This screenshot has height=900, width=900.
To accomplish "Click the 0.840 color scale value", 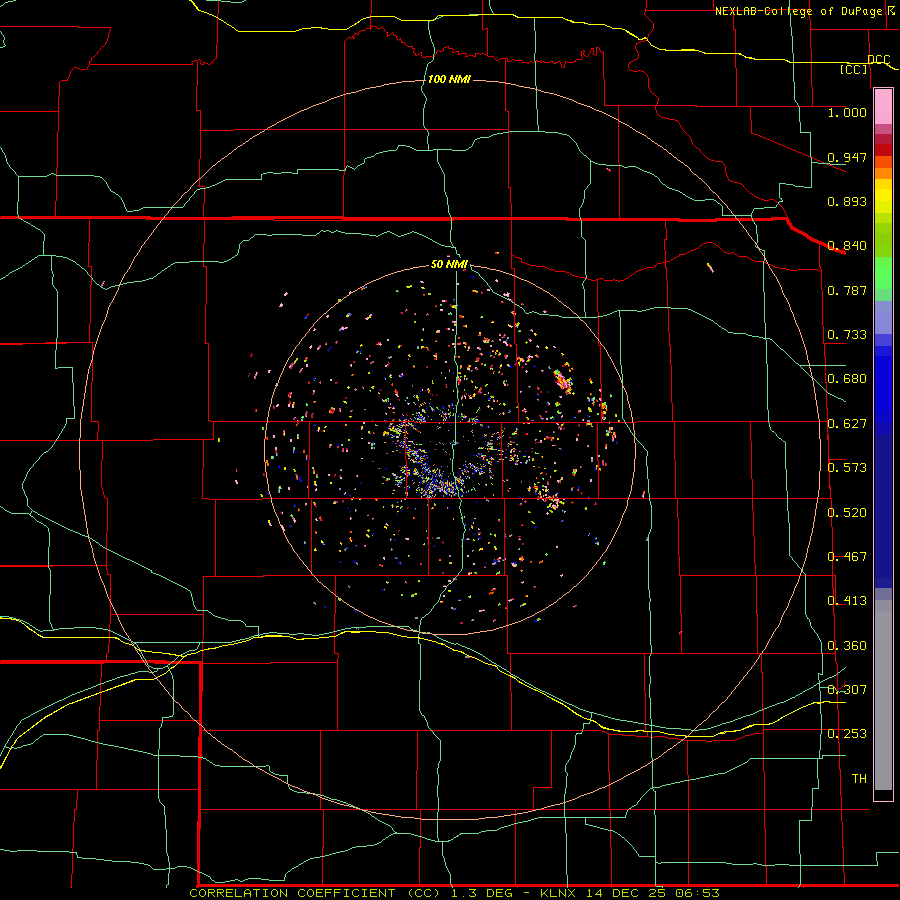I will click(x=847, y=246).
